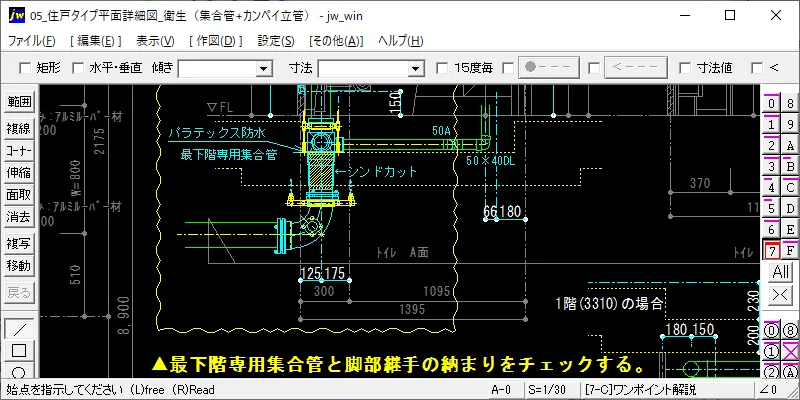The image size is (800, 400).
Task: Open the [その他(A)] menu
Action: pyautogui.click(x=336, y=41)
